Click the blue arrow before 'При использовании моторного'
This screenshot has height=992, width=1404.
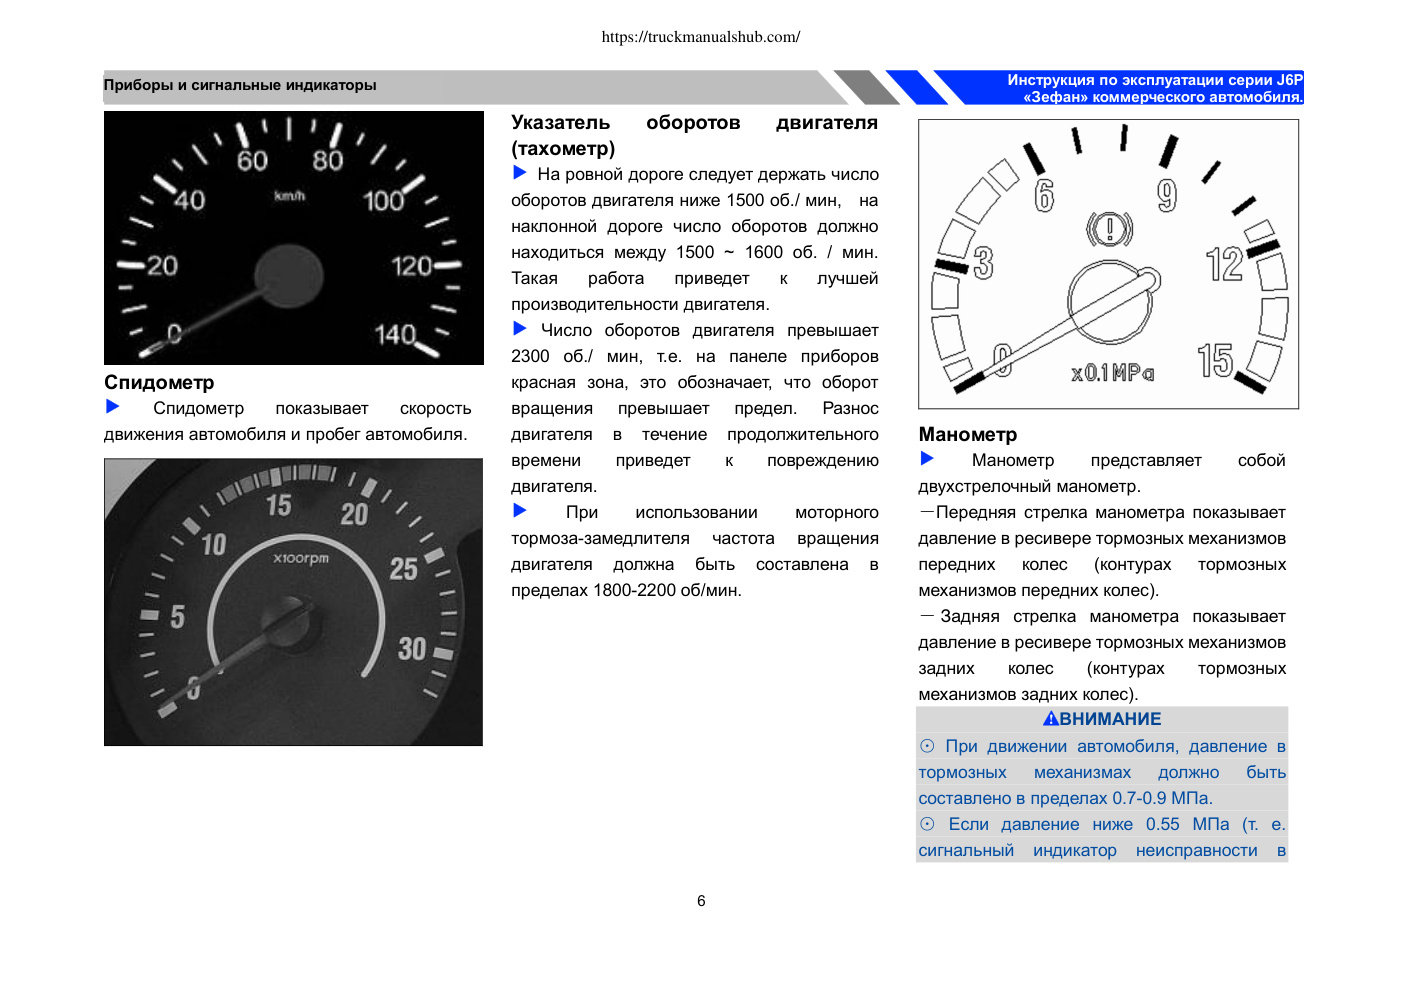click(520, 511)
